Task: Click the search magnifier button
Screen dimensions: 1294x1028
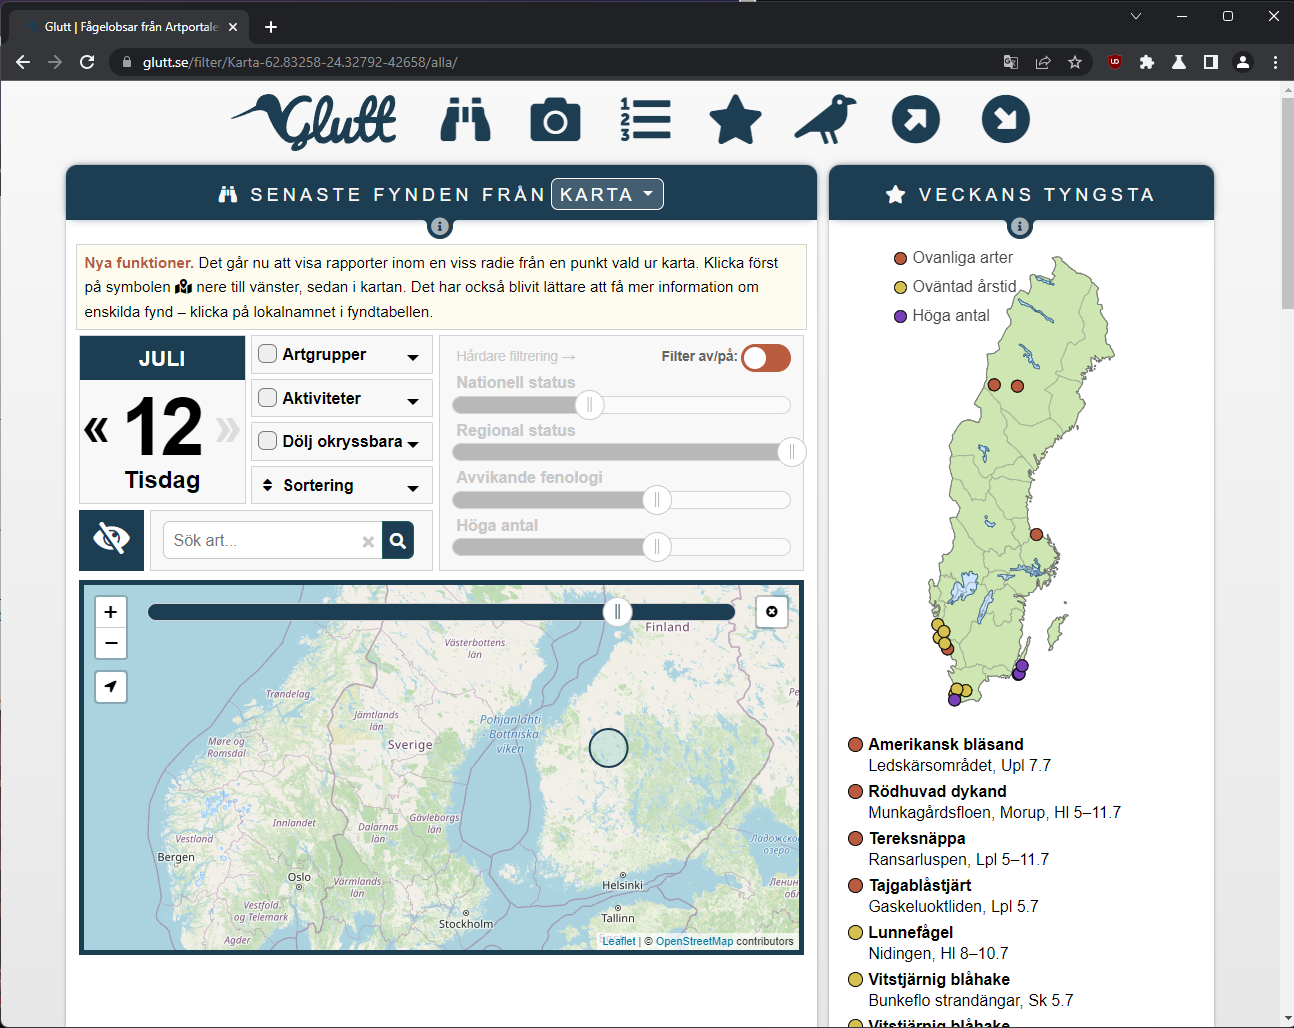Action: (398, 541)
